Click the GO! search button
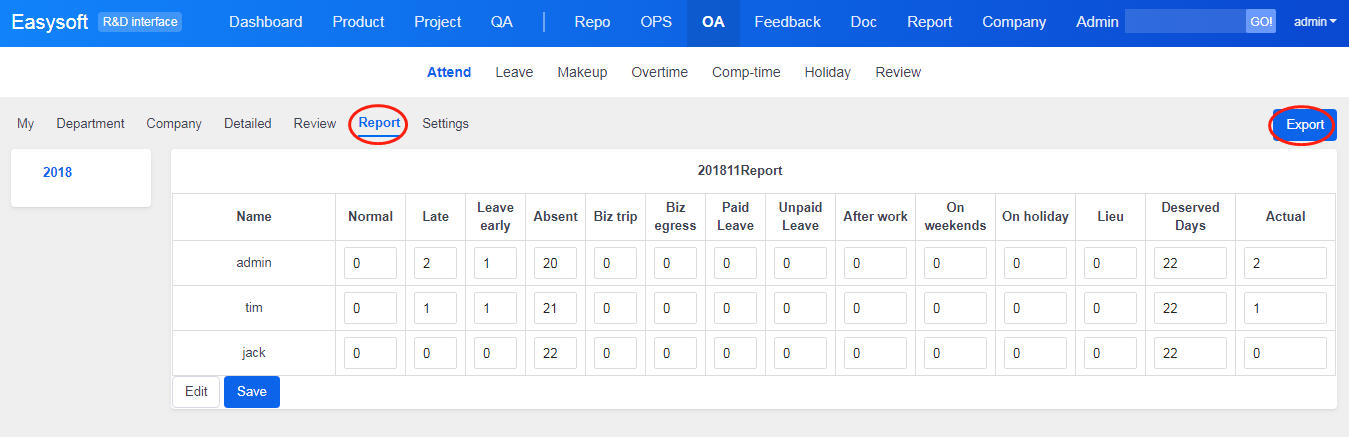1349x437 pixels. coord(1260,22)
